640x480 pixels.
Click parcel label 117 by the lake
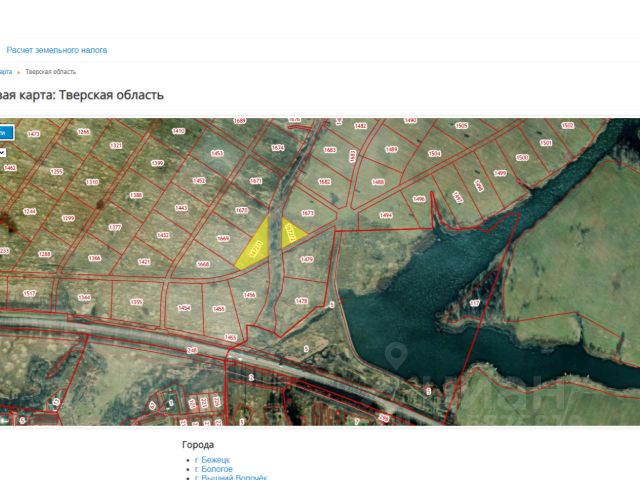point(474,303)
